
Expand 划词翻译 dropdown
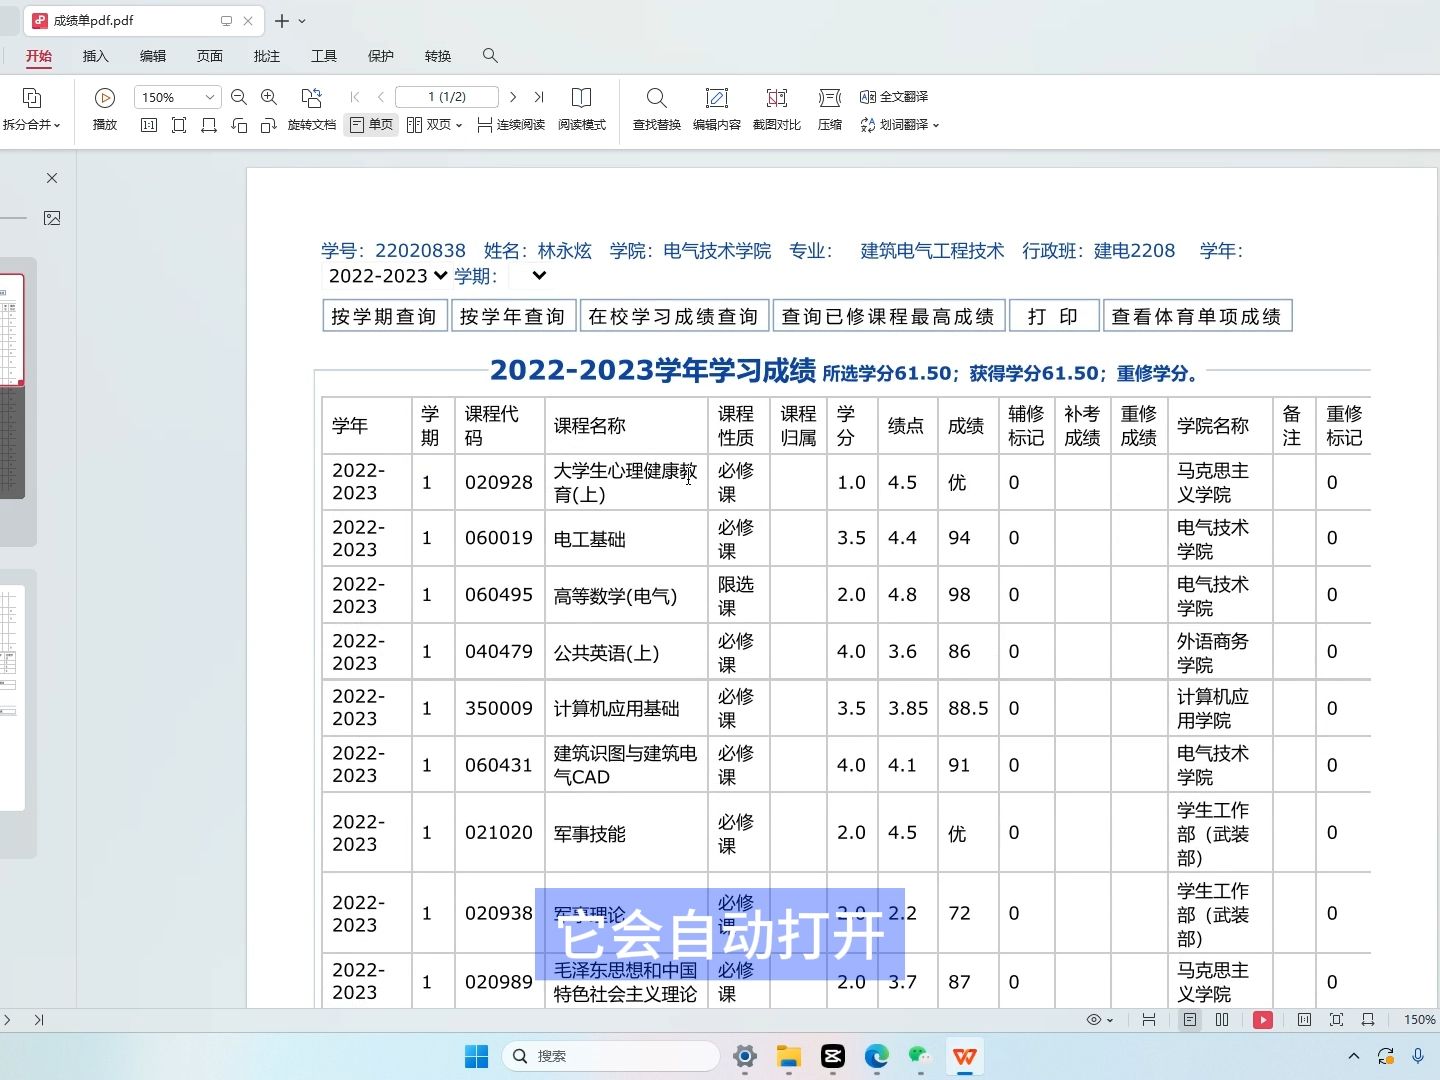coord(936,126)
